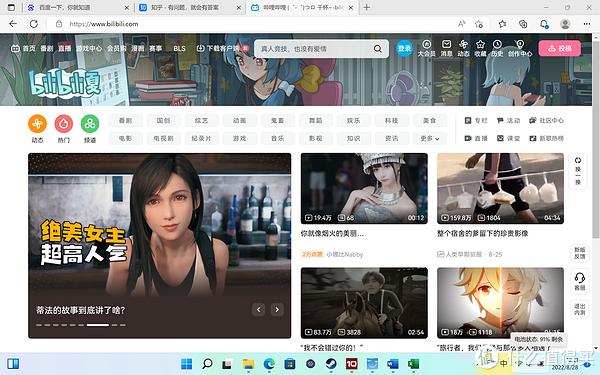Open the 课堂 link
This screenshot has height=375, width=600.
click(x=508, y=138)
